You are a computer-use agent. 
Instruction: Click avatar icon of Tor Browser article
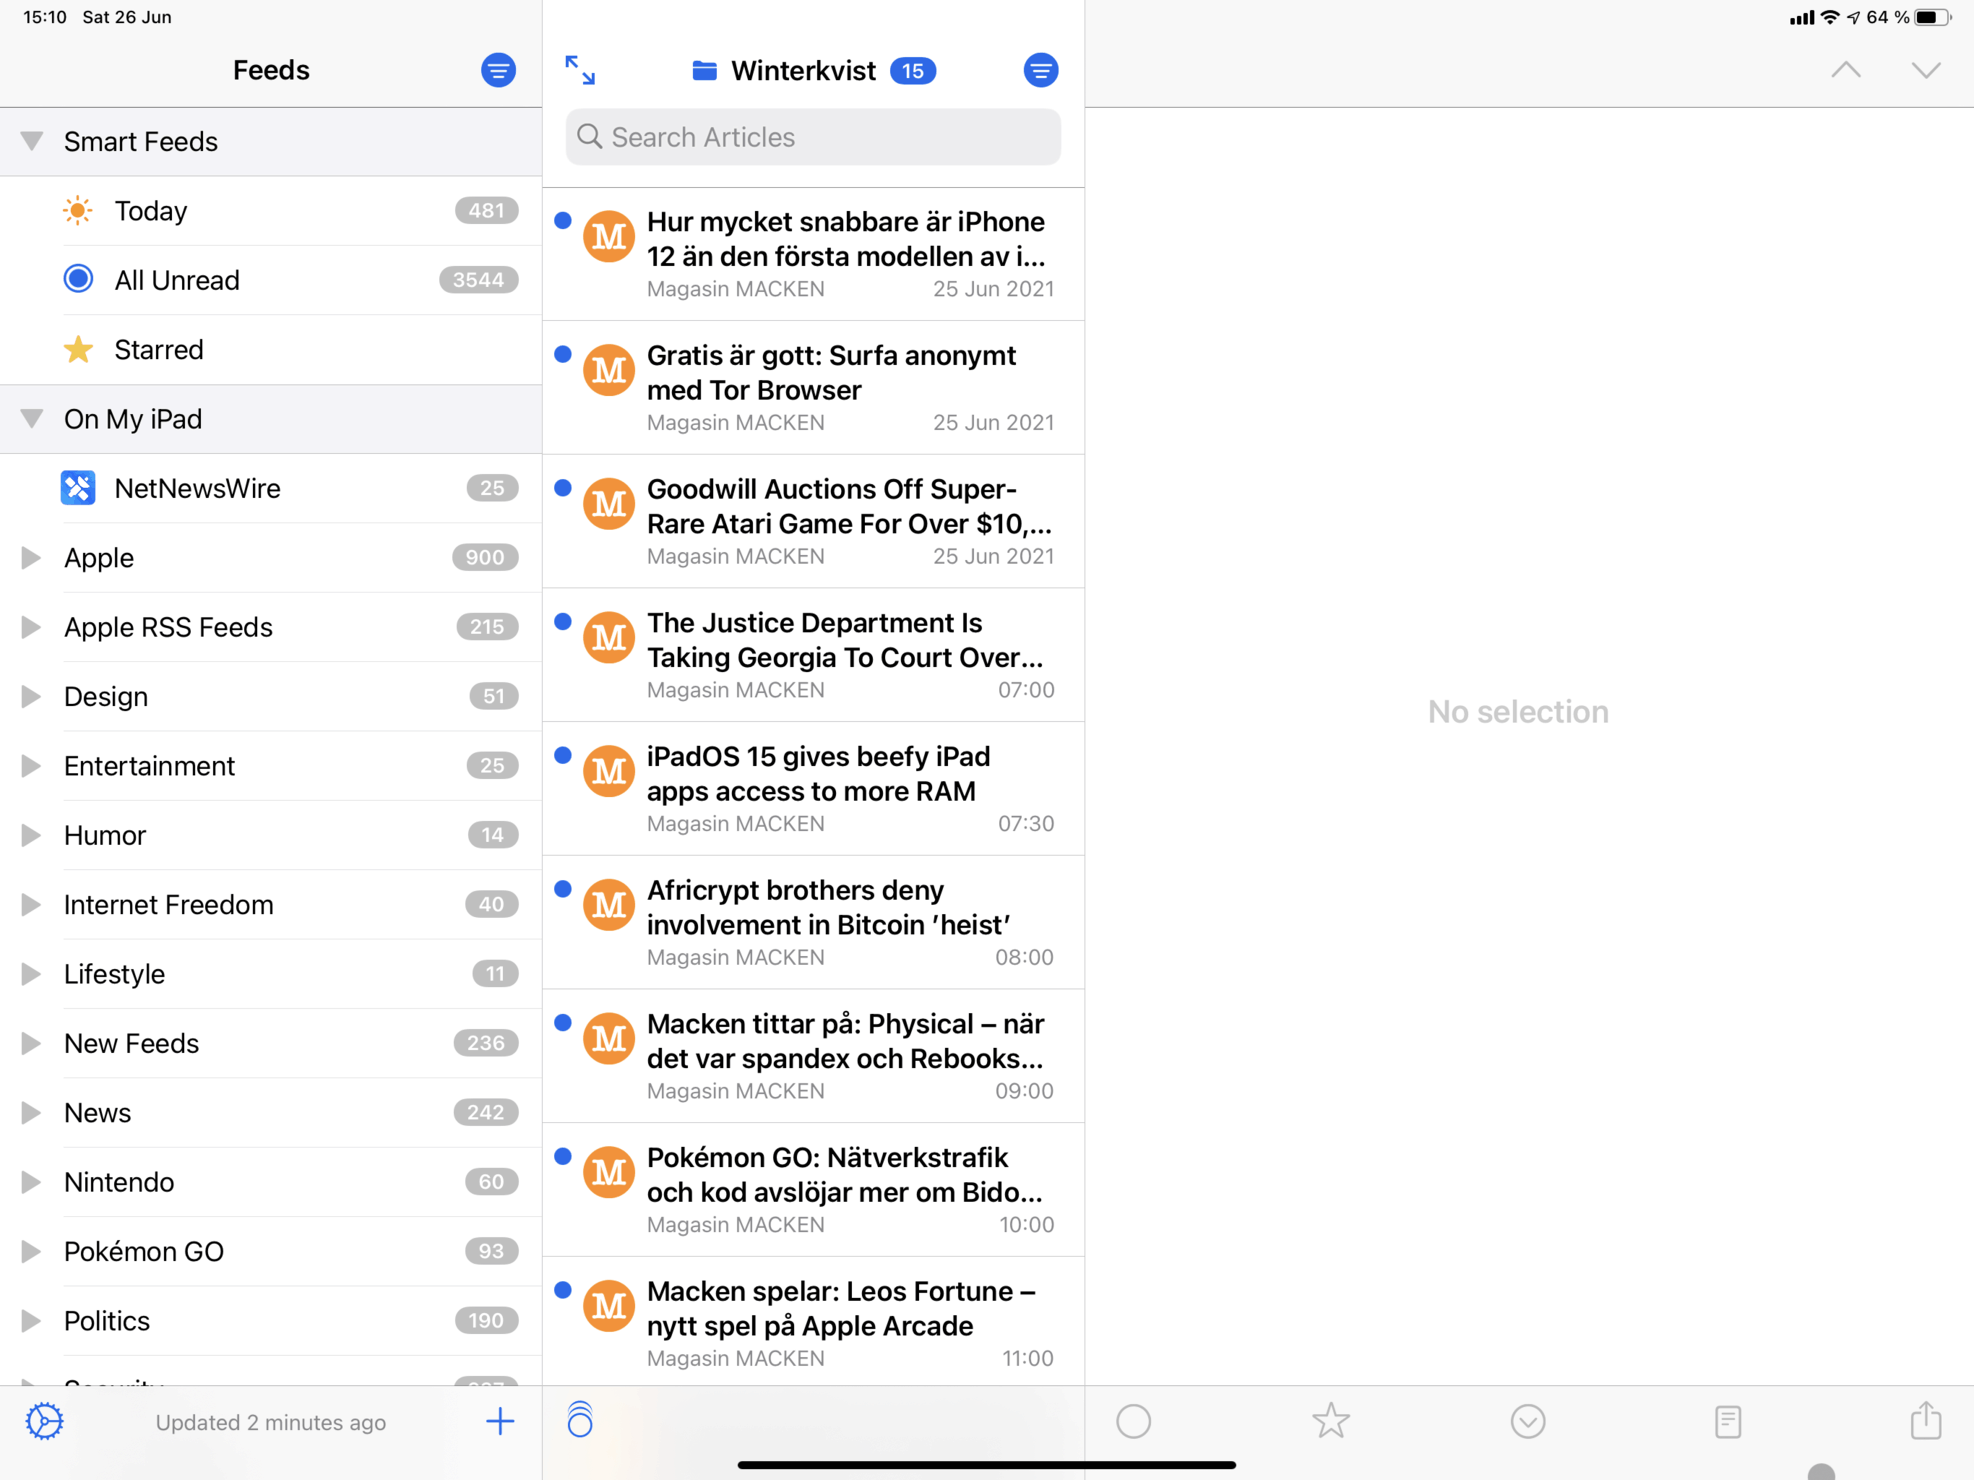point(609,370)
